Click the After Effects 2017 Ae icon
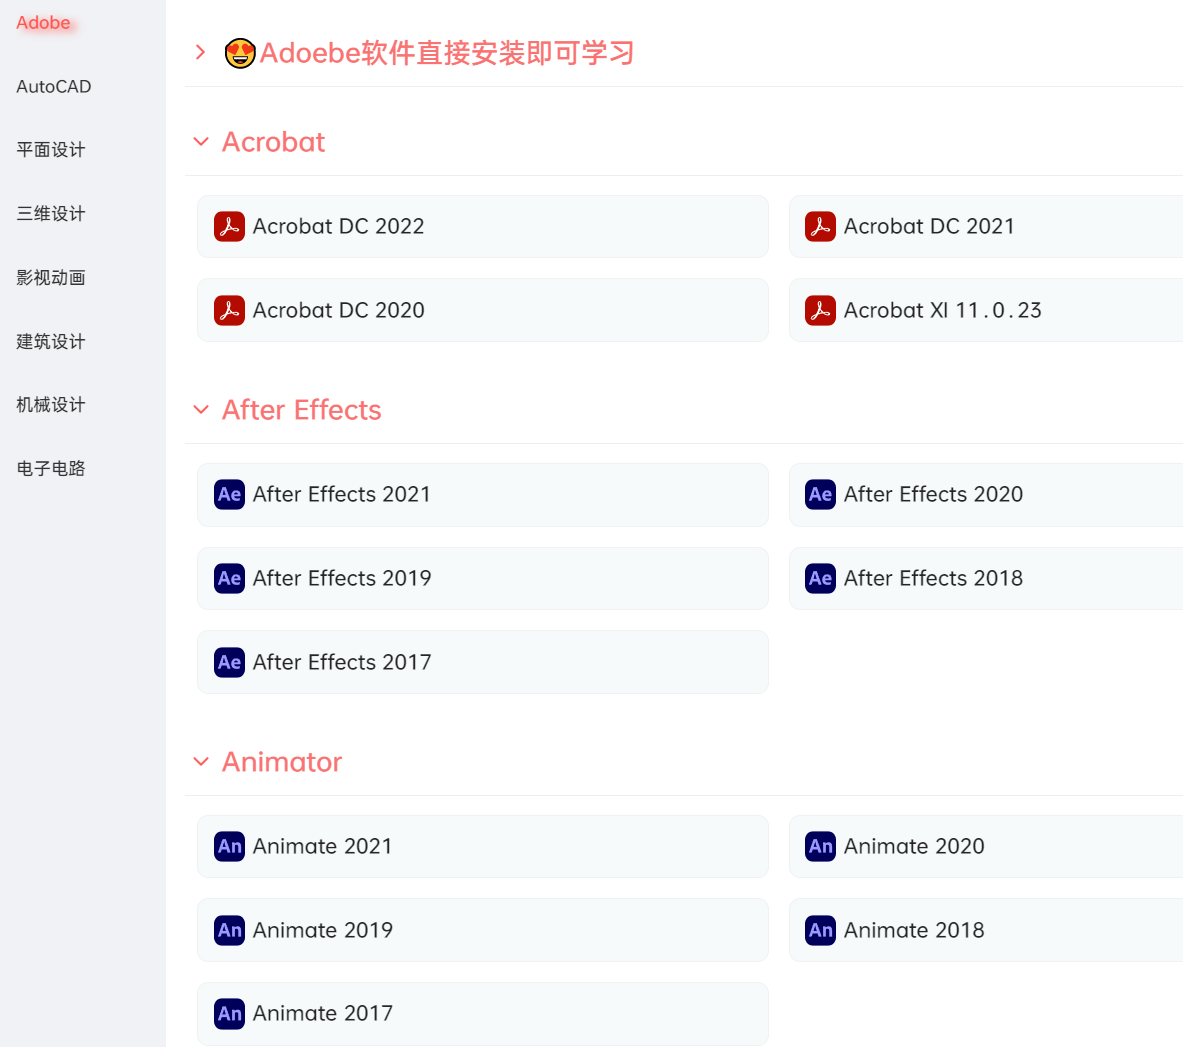Screen dimensions: 1183x1047 (229, 663)
